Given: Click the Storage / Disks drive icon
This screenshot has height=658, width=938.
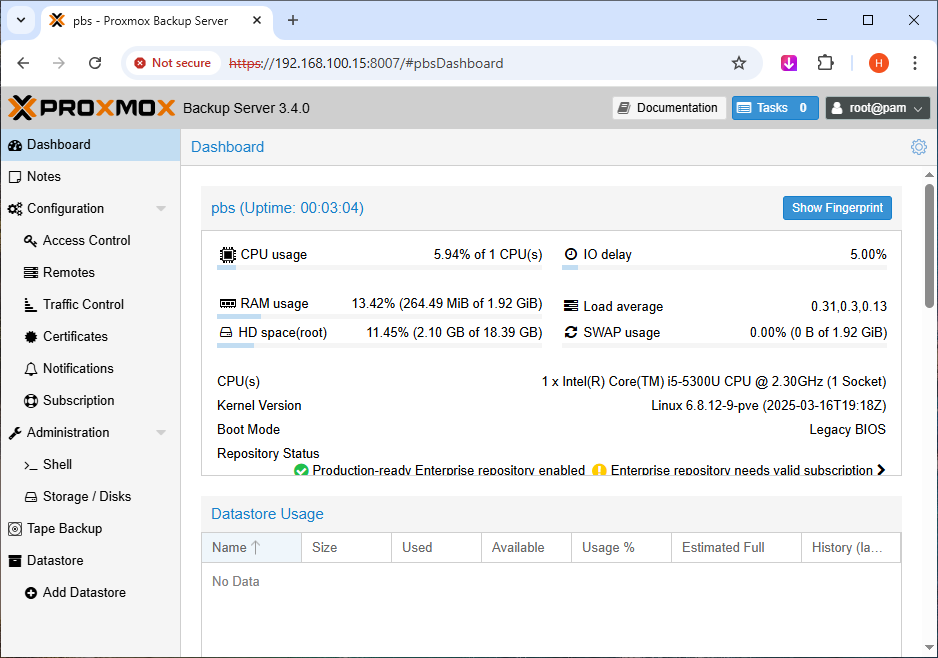Looking at the screenshot, I should 31,497.
